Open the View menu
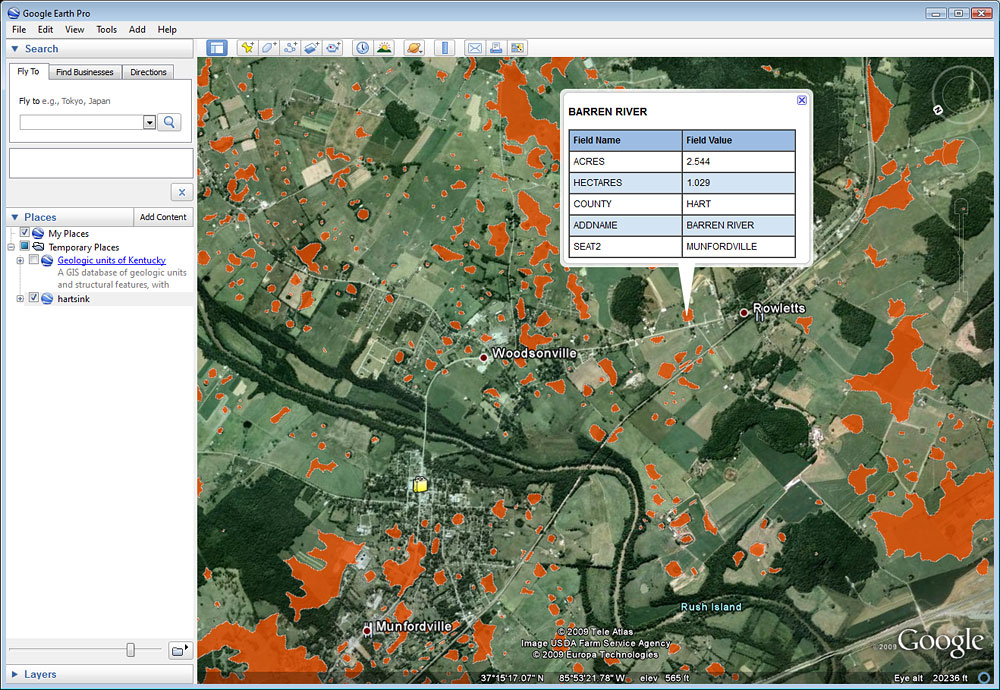1000x690 pixels. 75,29
